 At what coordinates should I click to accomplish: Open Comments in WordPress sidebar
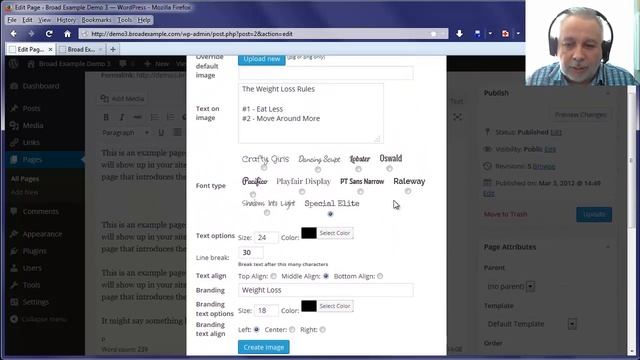(x=40, y=211)
